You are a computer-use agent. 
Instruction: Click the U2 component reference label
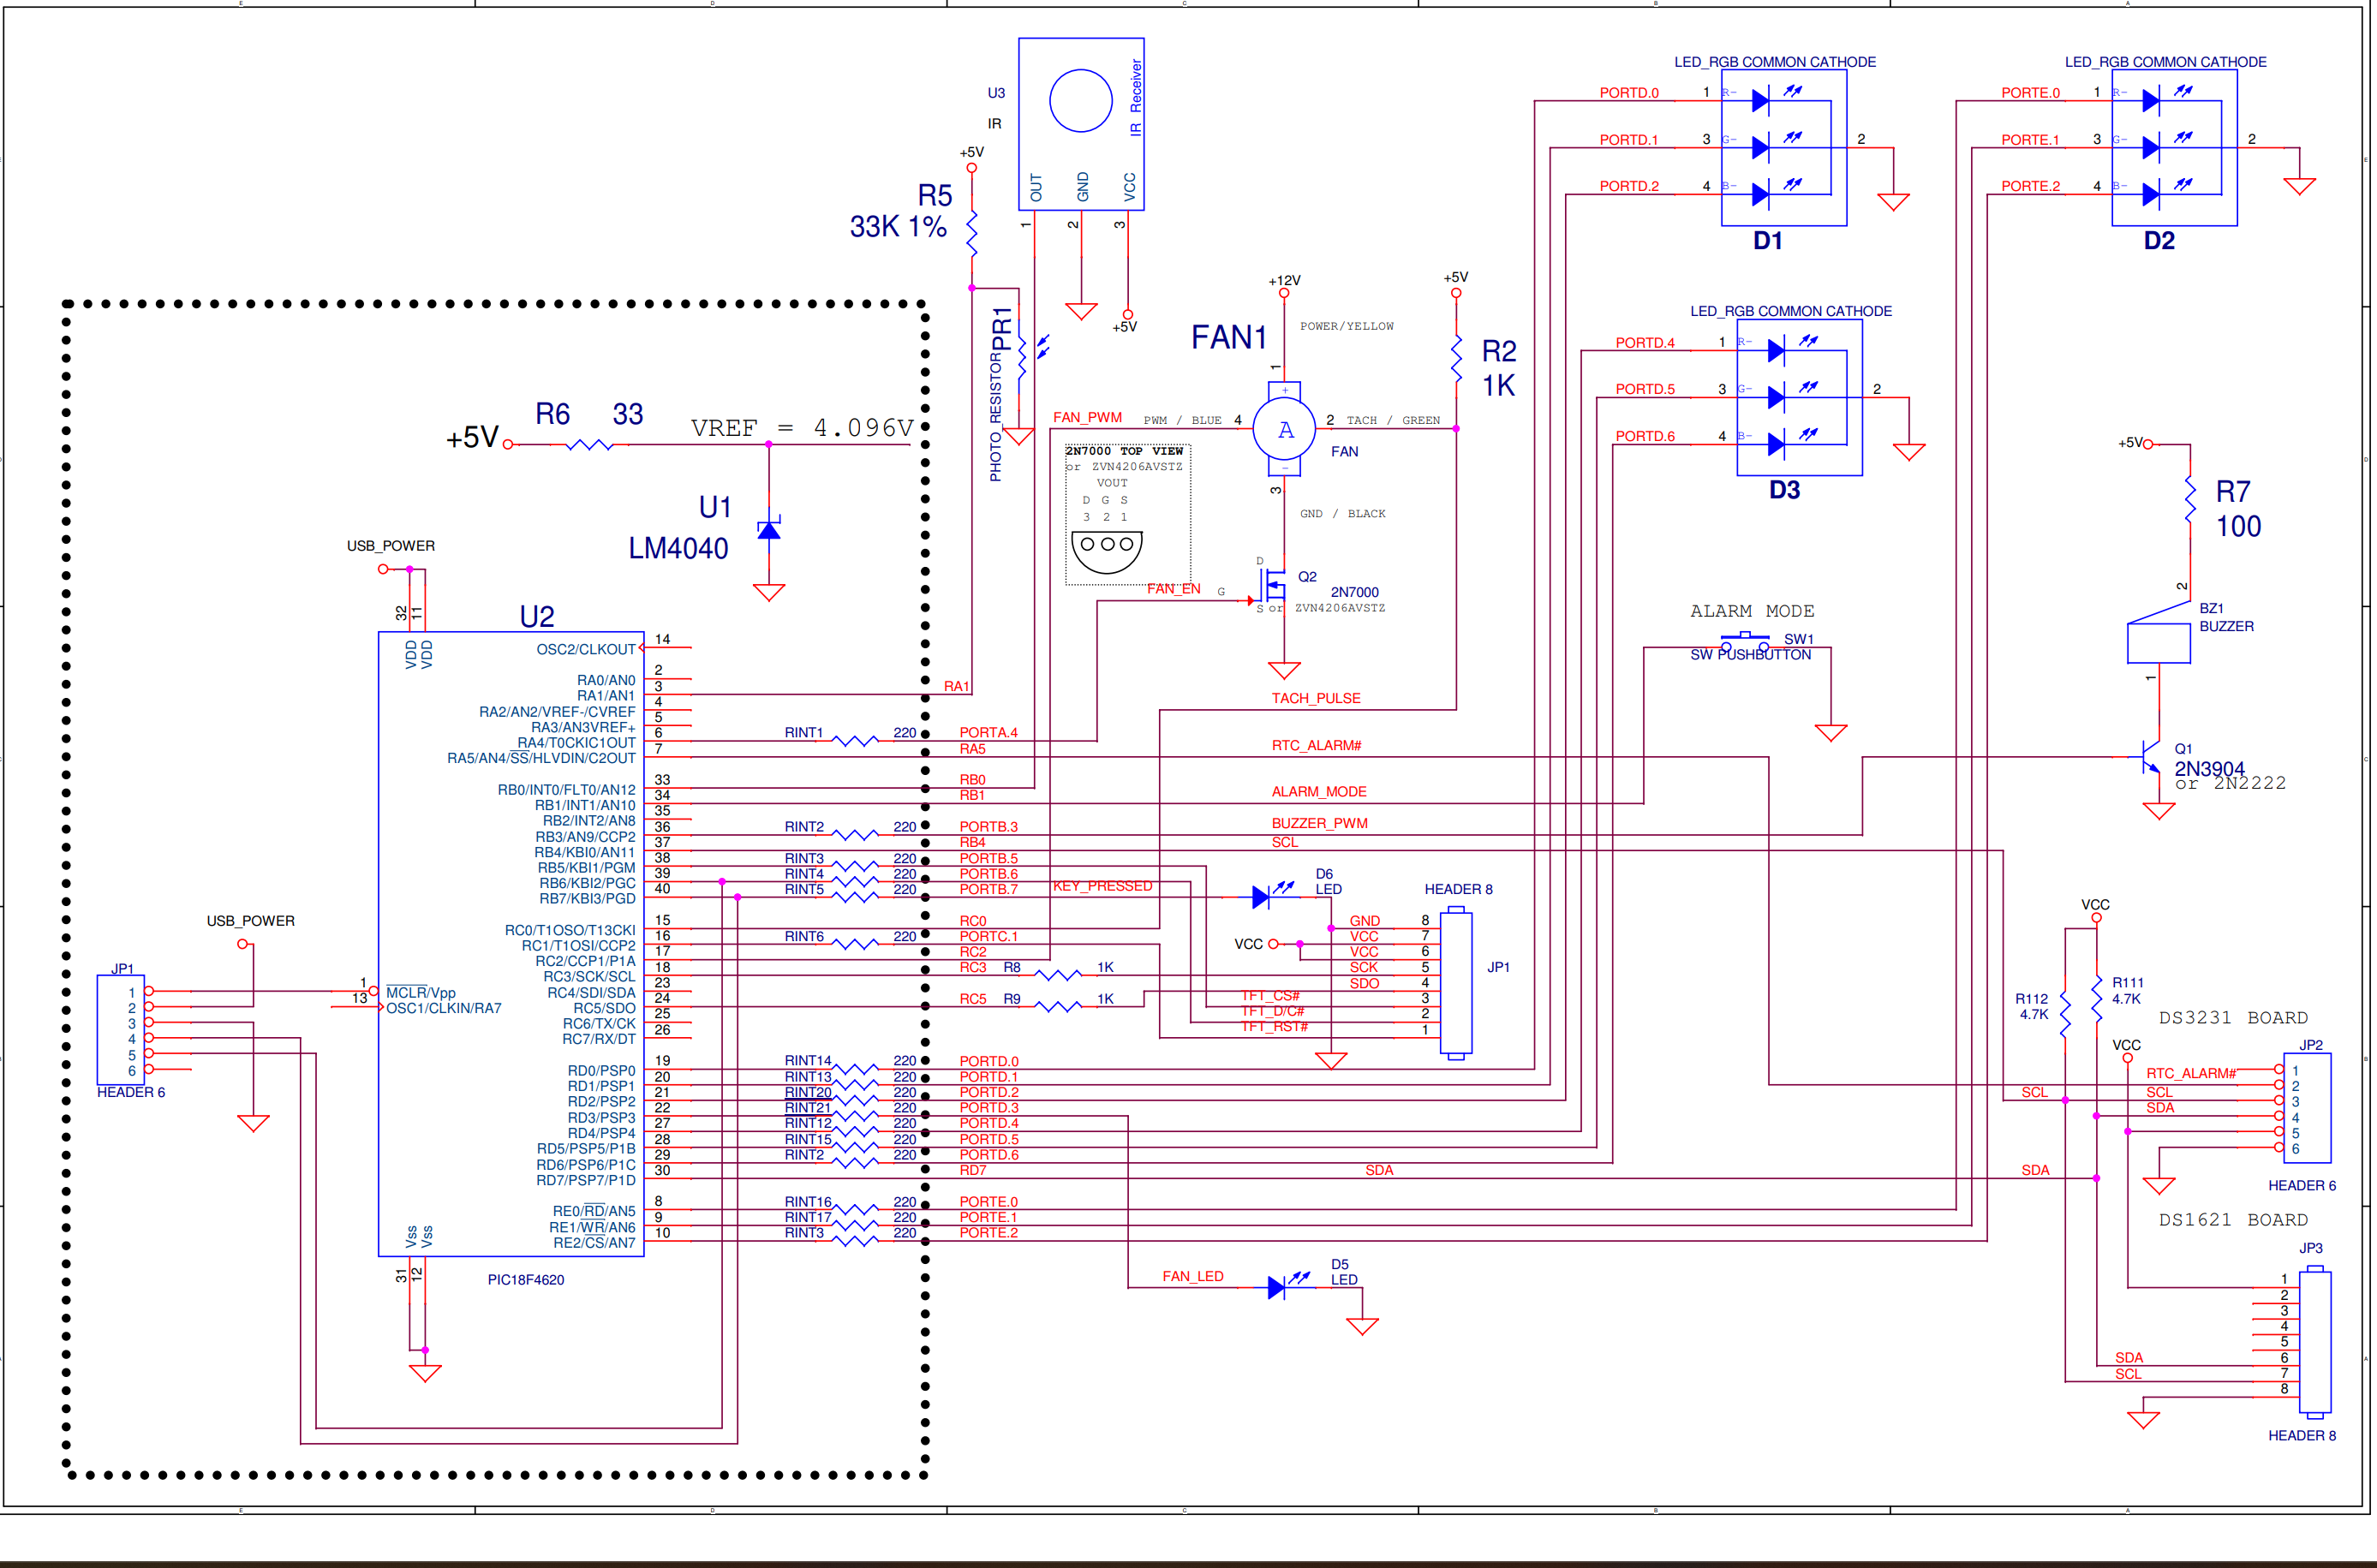coord(537,616)
